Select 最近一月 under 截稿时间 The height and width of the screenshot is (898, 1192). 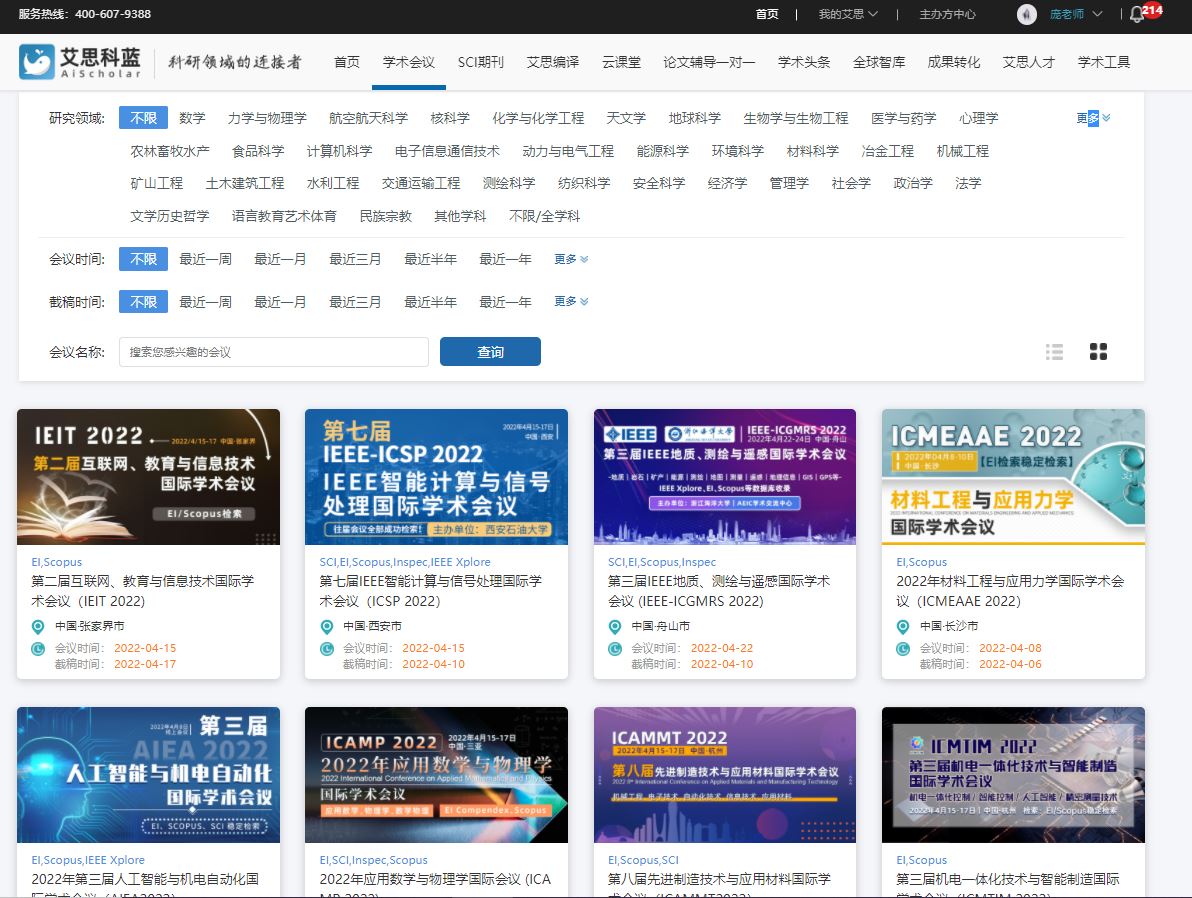281,302
